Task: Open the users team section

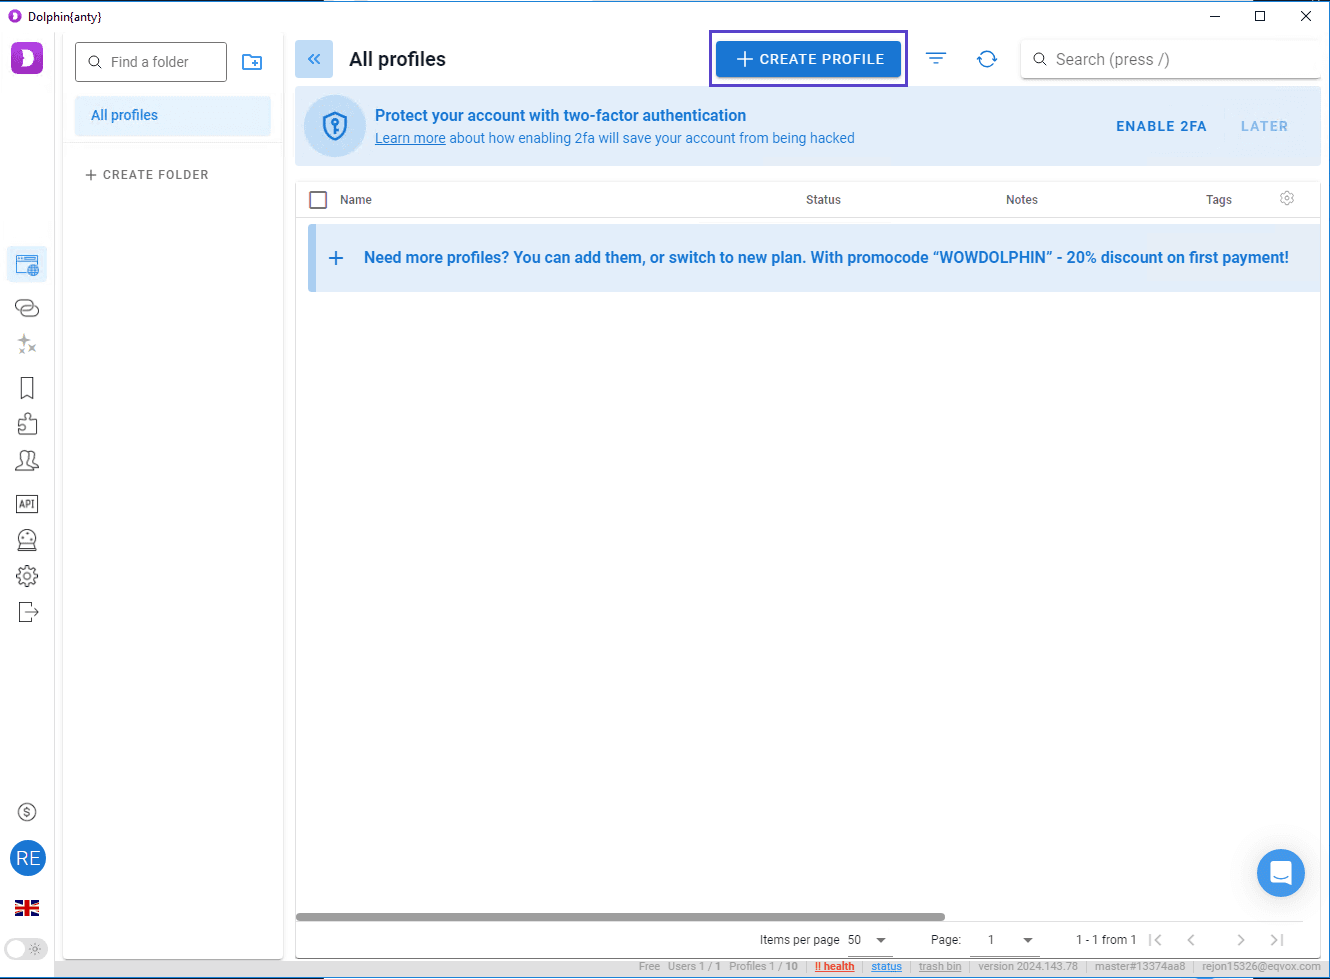Action: click(27, 460)
